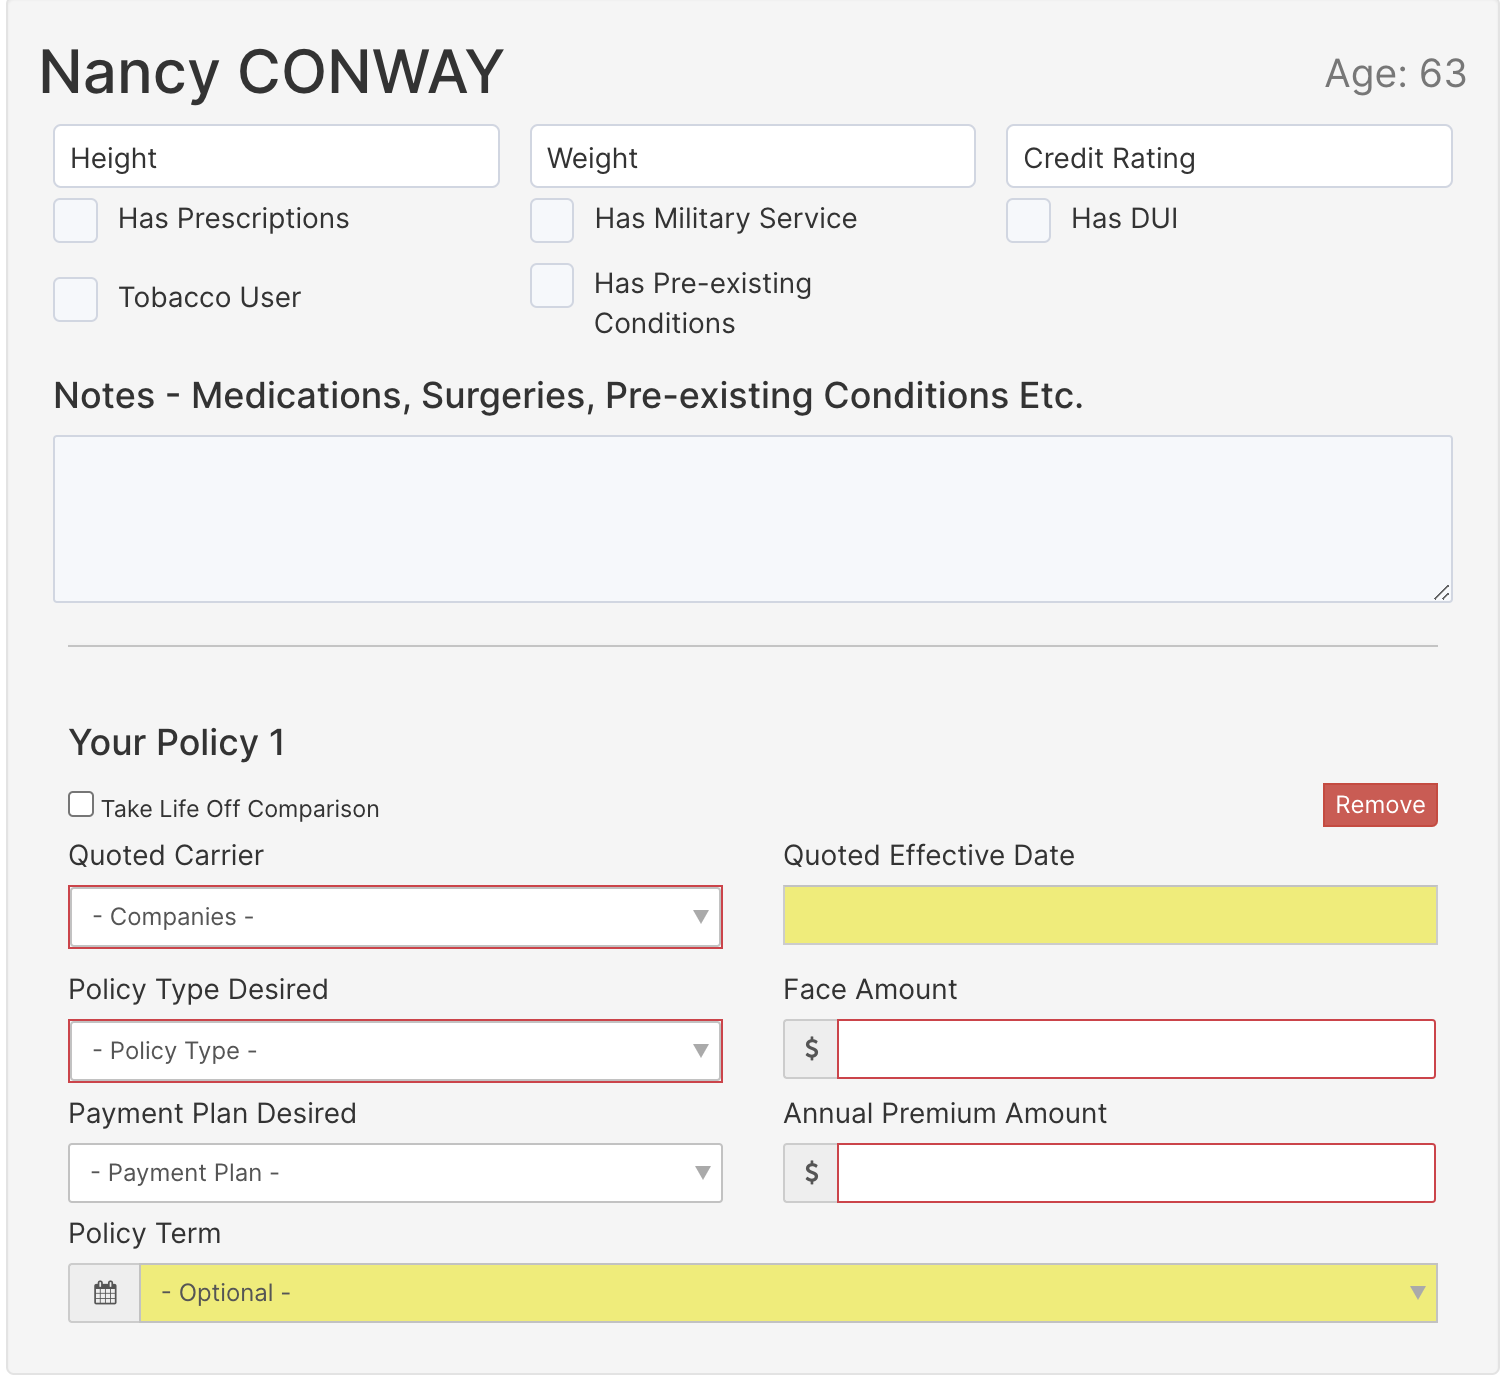Click the Policy Term label
This screenshot has height=1382, width=1500.
(145, 1233)
